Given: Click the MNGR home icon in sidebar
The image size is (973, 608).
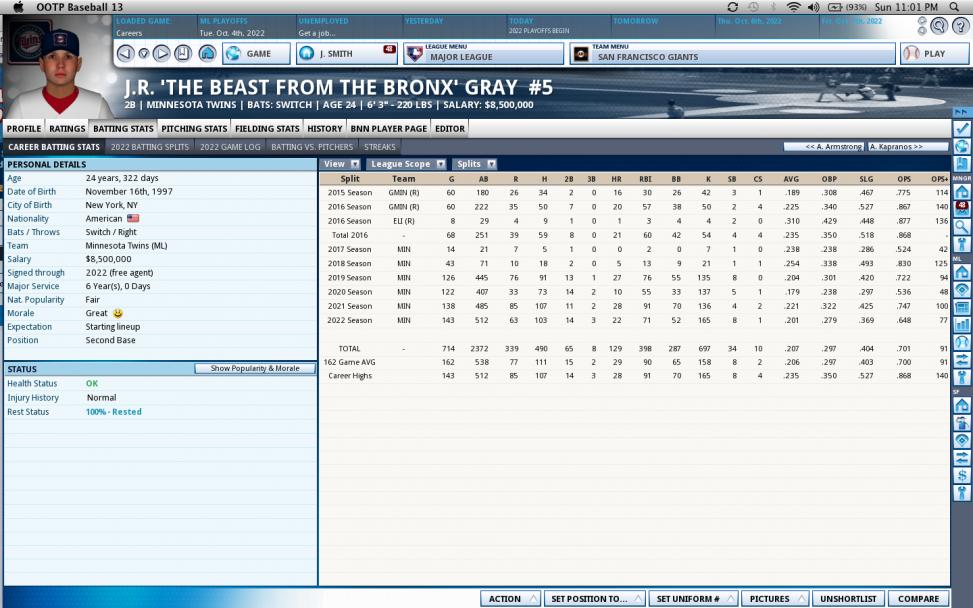Looking at the screenshot, I should [x=962, y=192].
